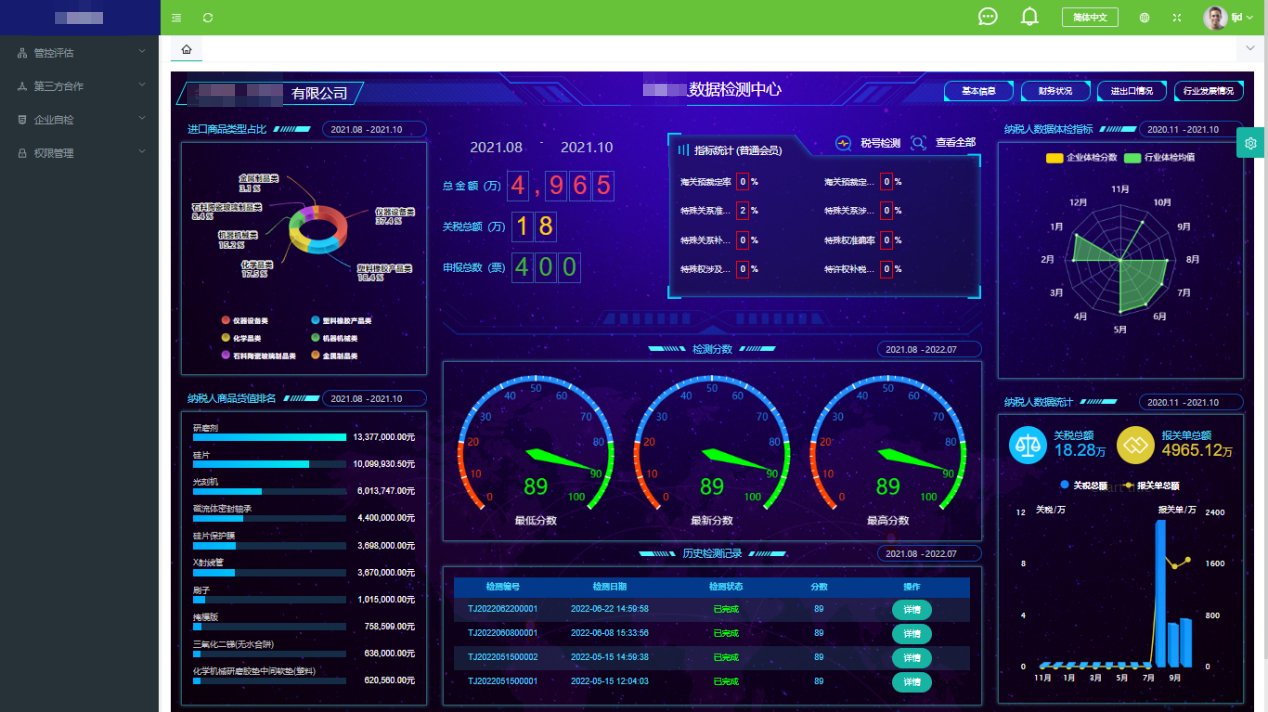
Task: Click the 研磨剂 ranking progress bar
Action: pos(270,437)
